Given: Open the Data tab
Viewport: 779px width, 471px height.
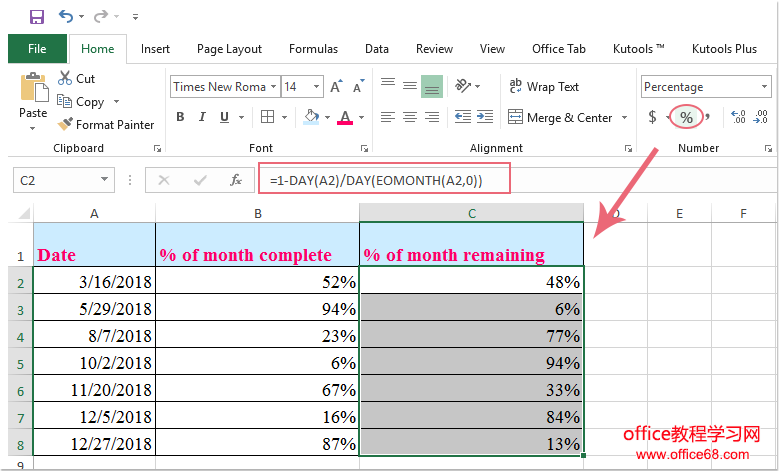Looking at the screenshot, I should pos(377,49).
